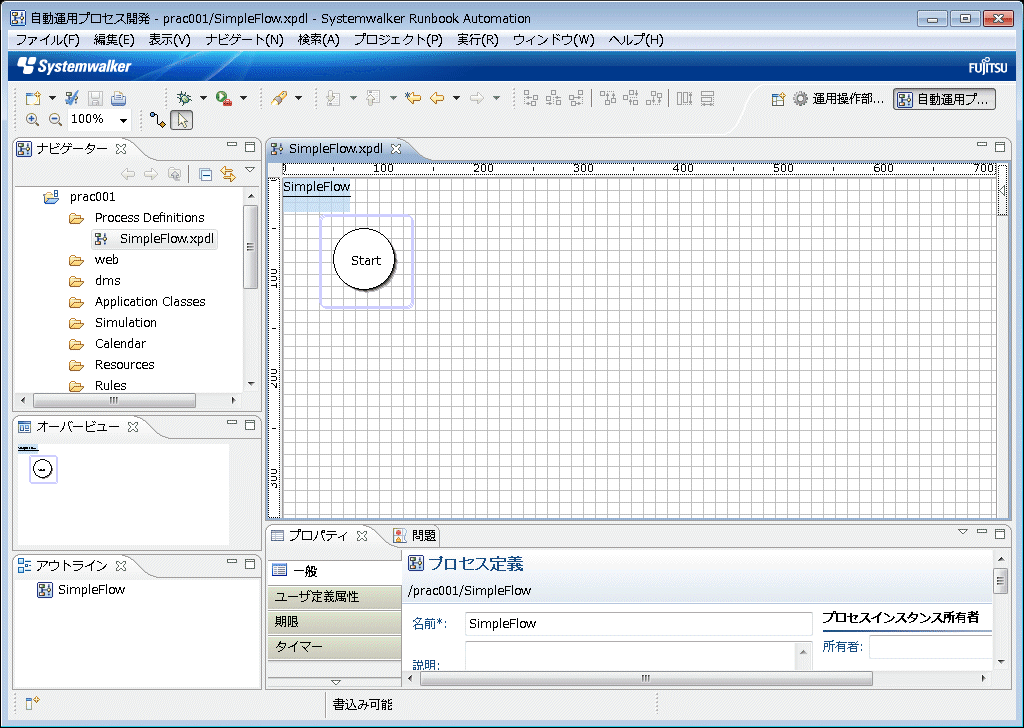Open the Properties view menu triangle
The image size is (1024, 728).
click(963, 532)
